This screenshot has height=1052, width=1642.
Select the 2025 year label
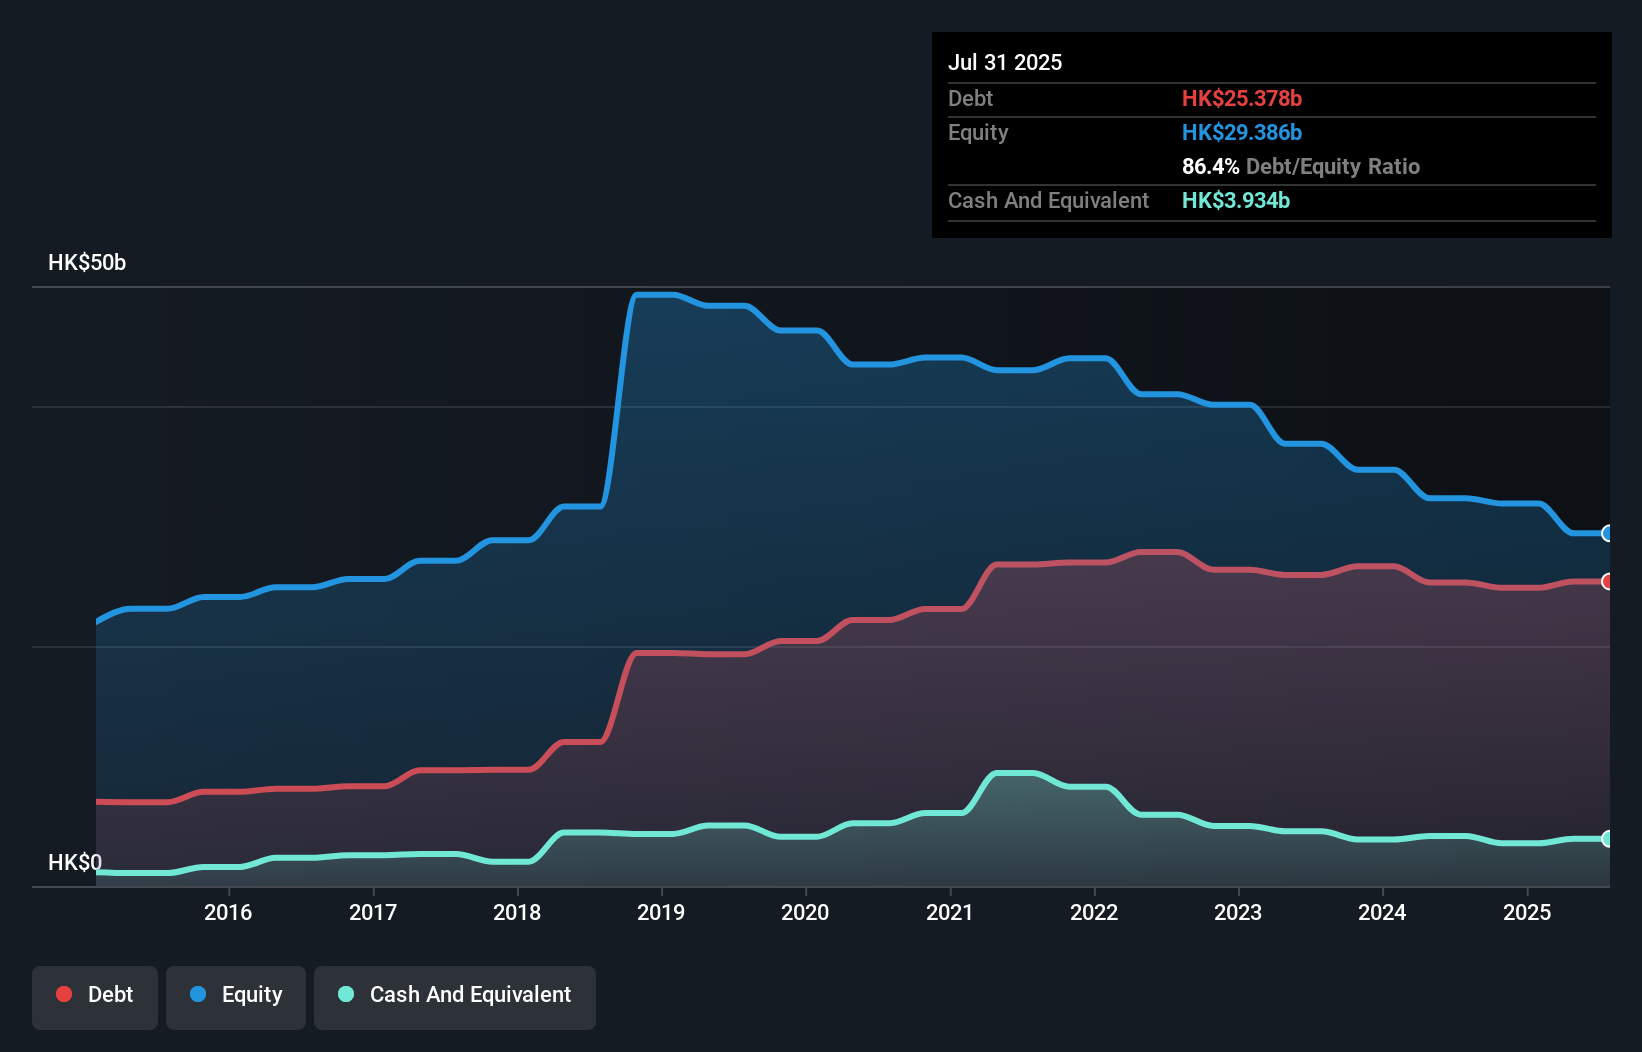click(1525, 912)
